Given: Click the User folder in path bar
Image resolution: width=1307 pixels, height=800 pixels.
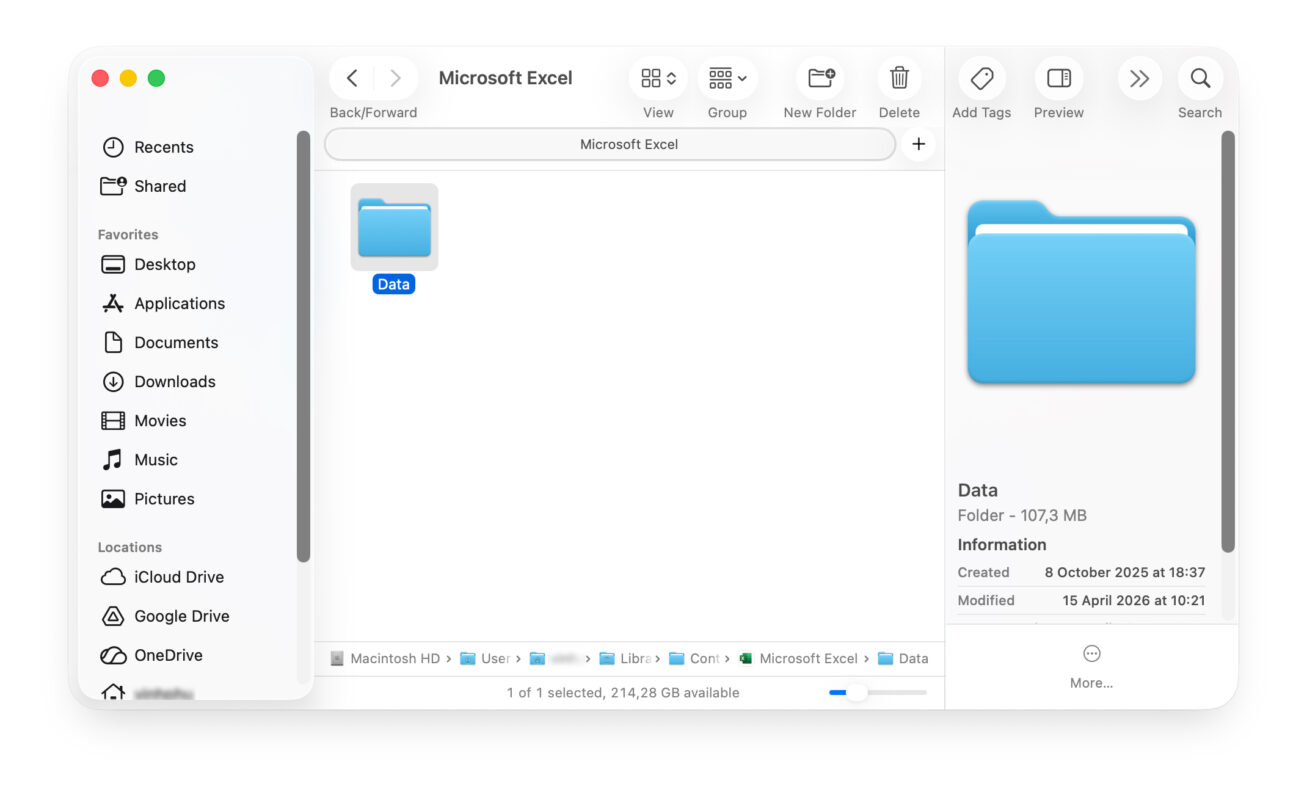Looking at the screenshot, I should (485, 658).
